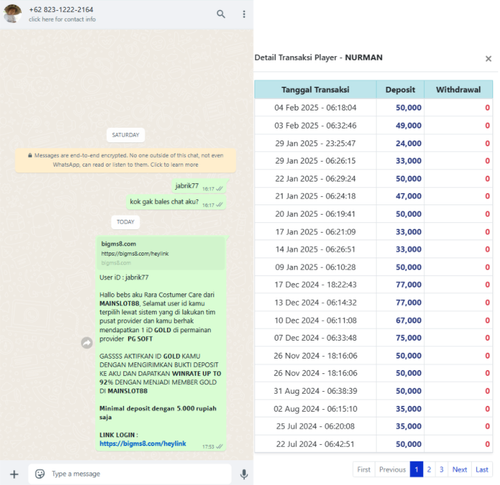The image size is (500, 485).
Task: Open the chat three-dot menu
Action: 244,14
